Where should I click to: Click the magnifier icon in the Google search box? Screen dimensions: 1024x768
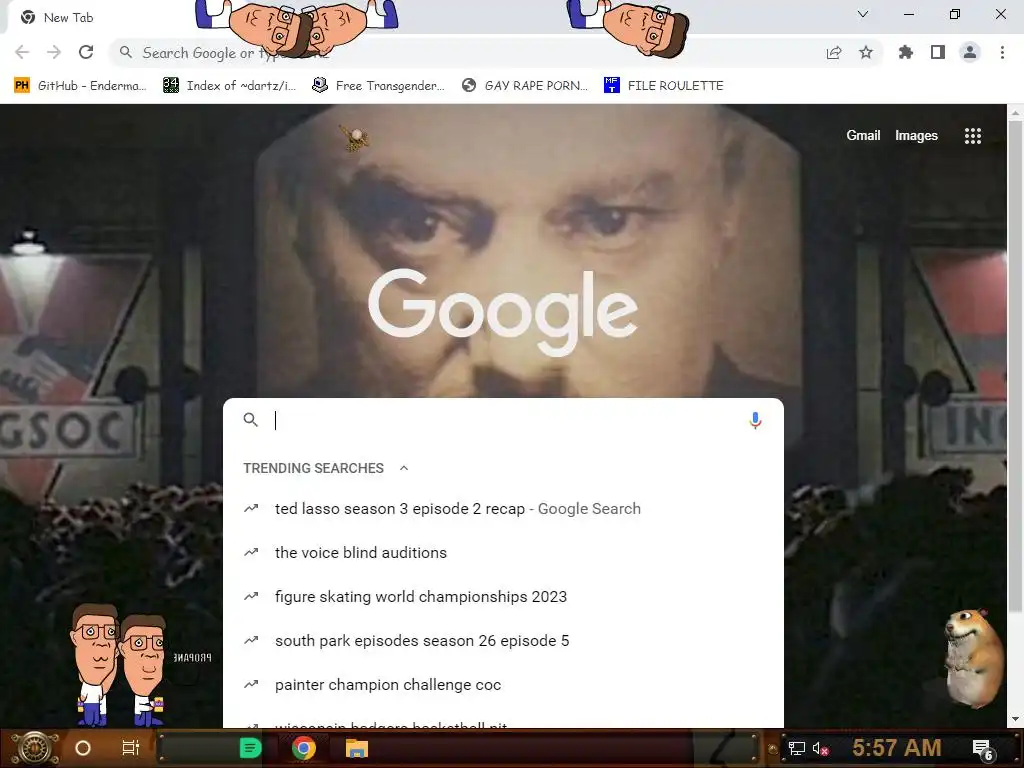click(251, 420)
